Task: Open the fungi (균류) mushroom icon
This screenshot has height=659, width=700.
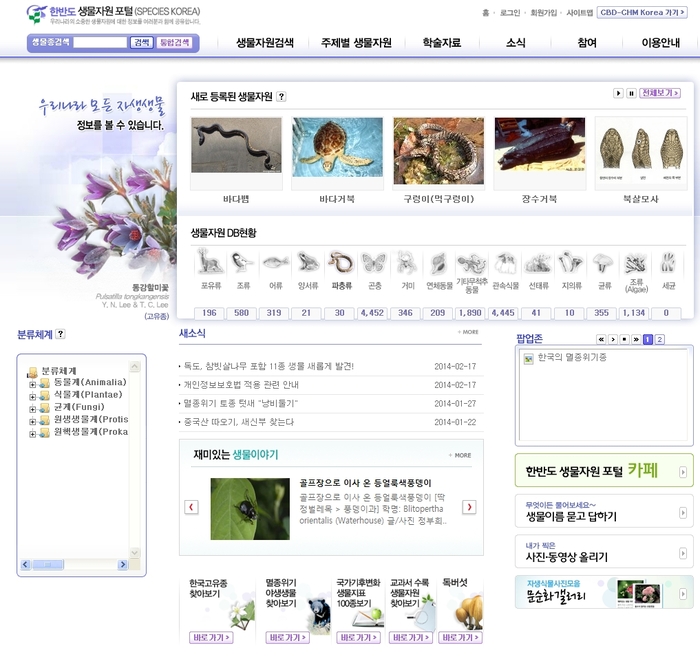Action: pyautogui.click(x=602, y=263)
